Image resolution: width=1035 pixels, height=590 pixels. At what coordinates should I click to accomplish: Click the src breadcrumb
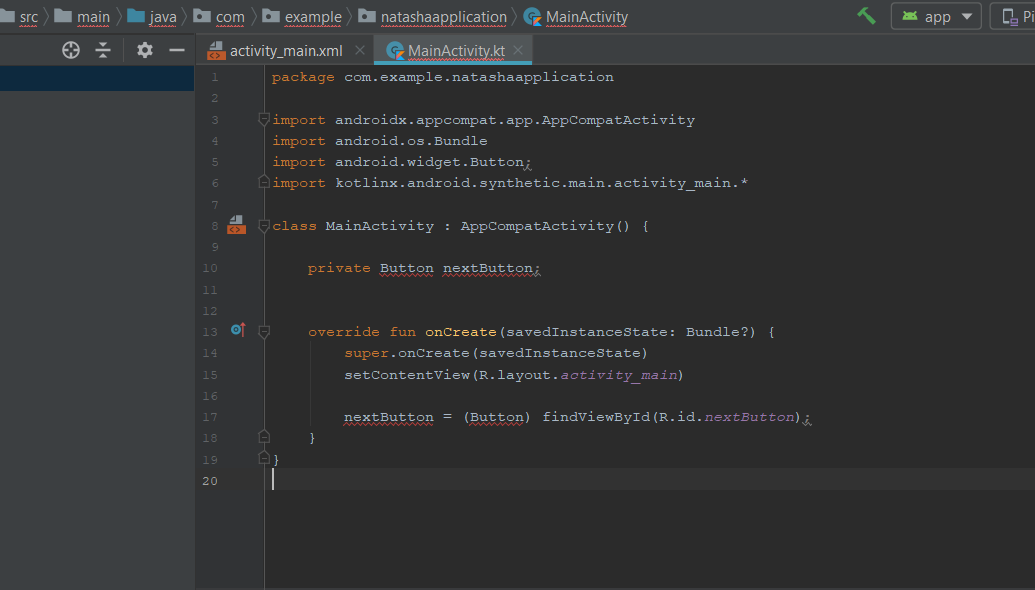28,17
